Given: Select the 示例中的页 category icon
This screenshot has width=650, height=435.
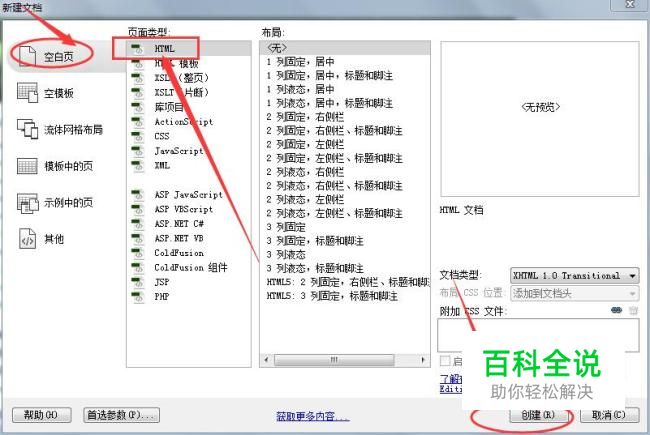Looking at the screenshot, I should tap(27, 203).
